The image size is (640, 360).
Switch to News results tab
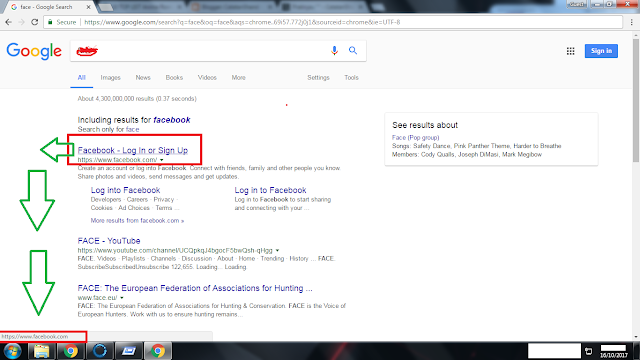click(x=143, y=78)
